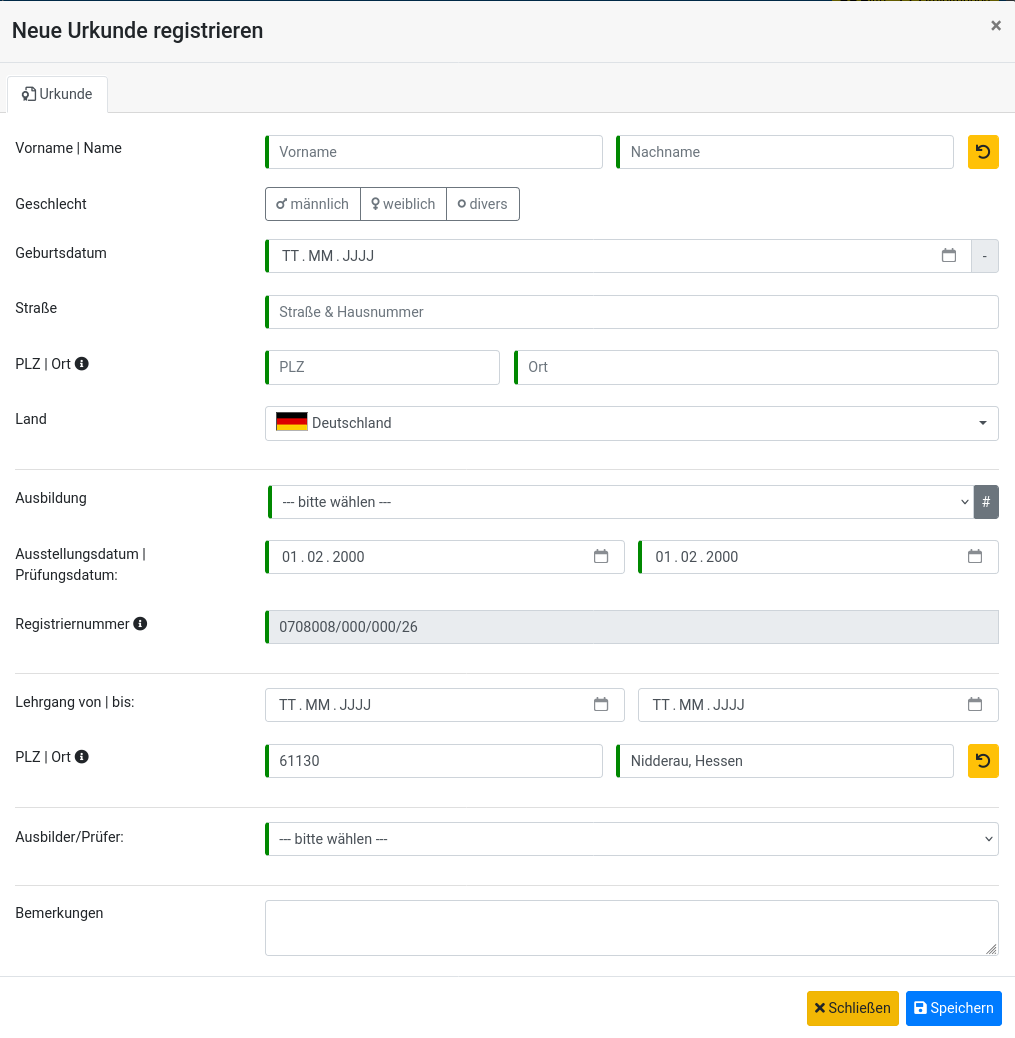Select weiblich gender option
The height and width of the screenshot is (1038, 1015).
403,204
